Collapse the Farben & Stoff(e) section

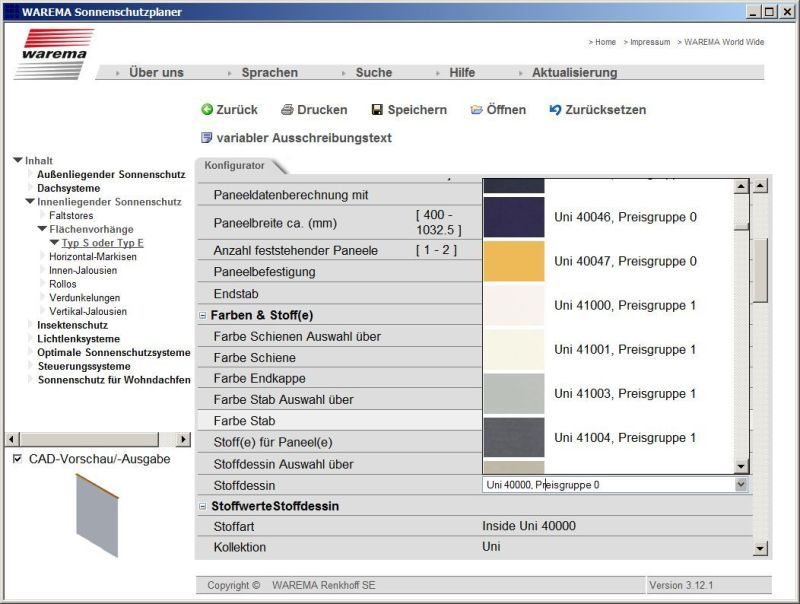click(203, 315)
